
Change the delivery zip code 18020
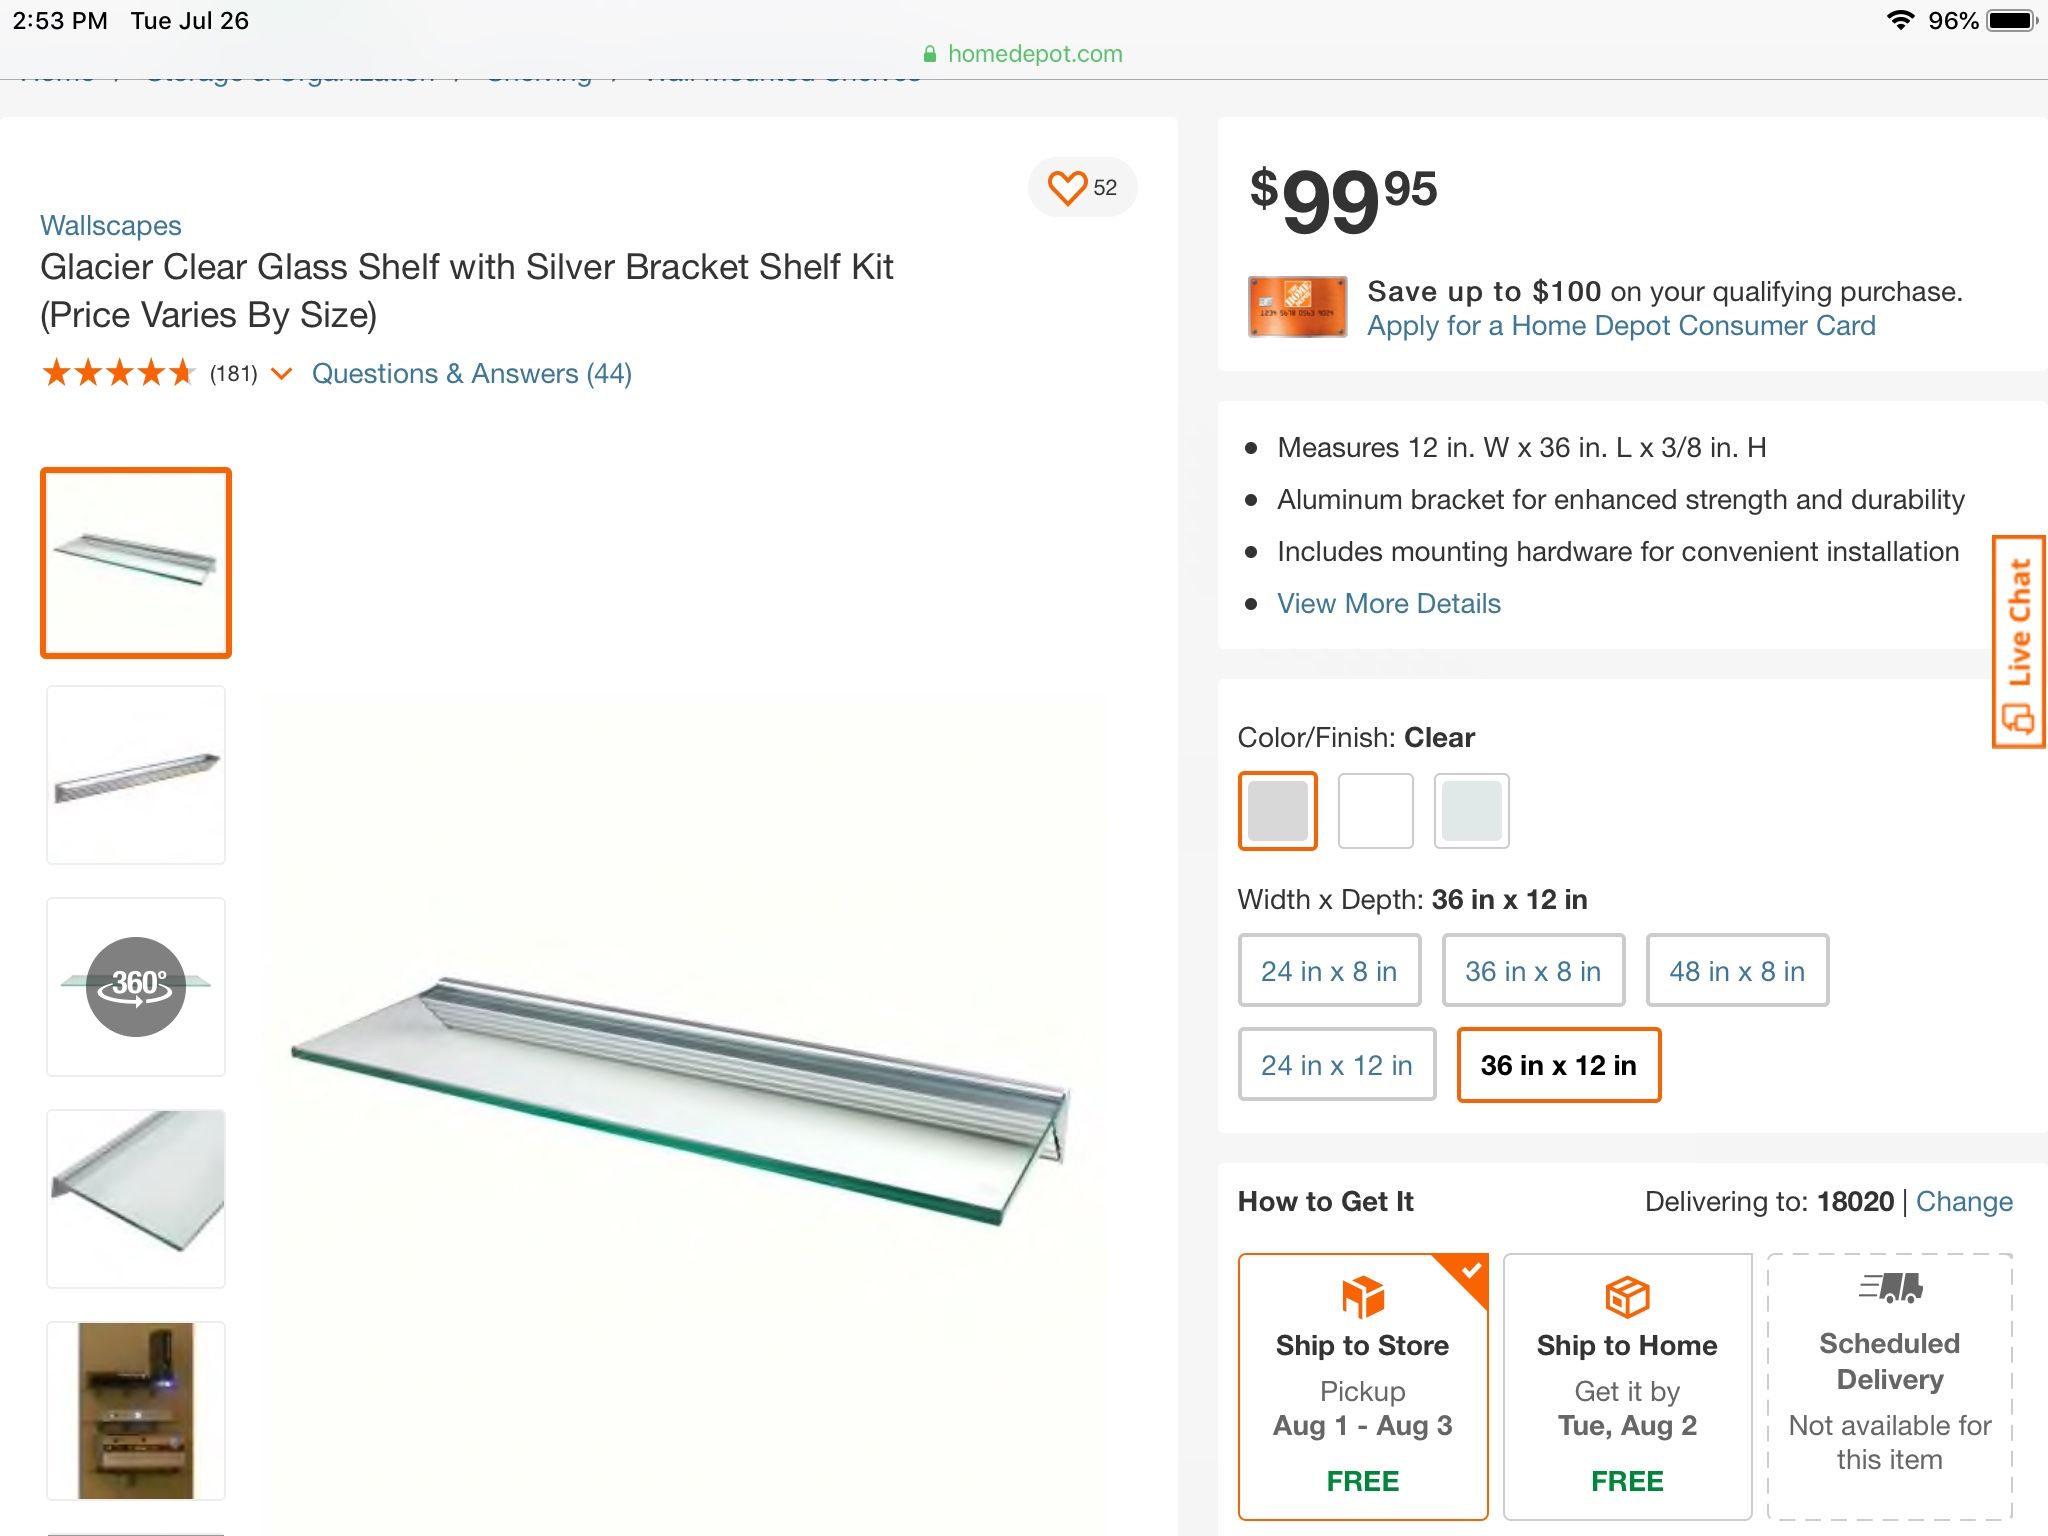[1964, 1201]
